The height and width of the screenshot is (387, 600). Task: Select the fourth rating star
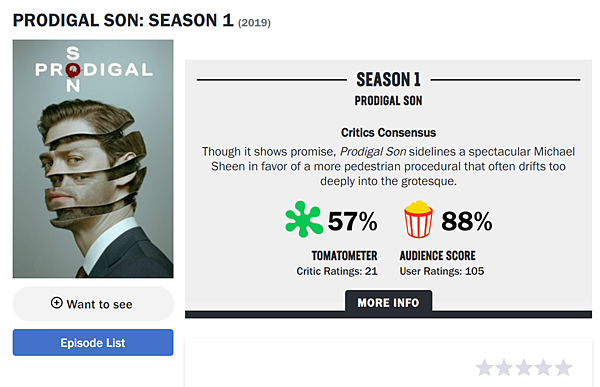(x=544, y=367)
